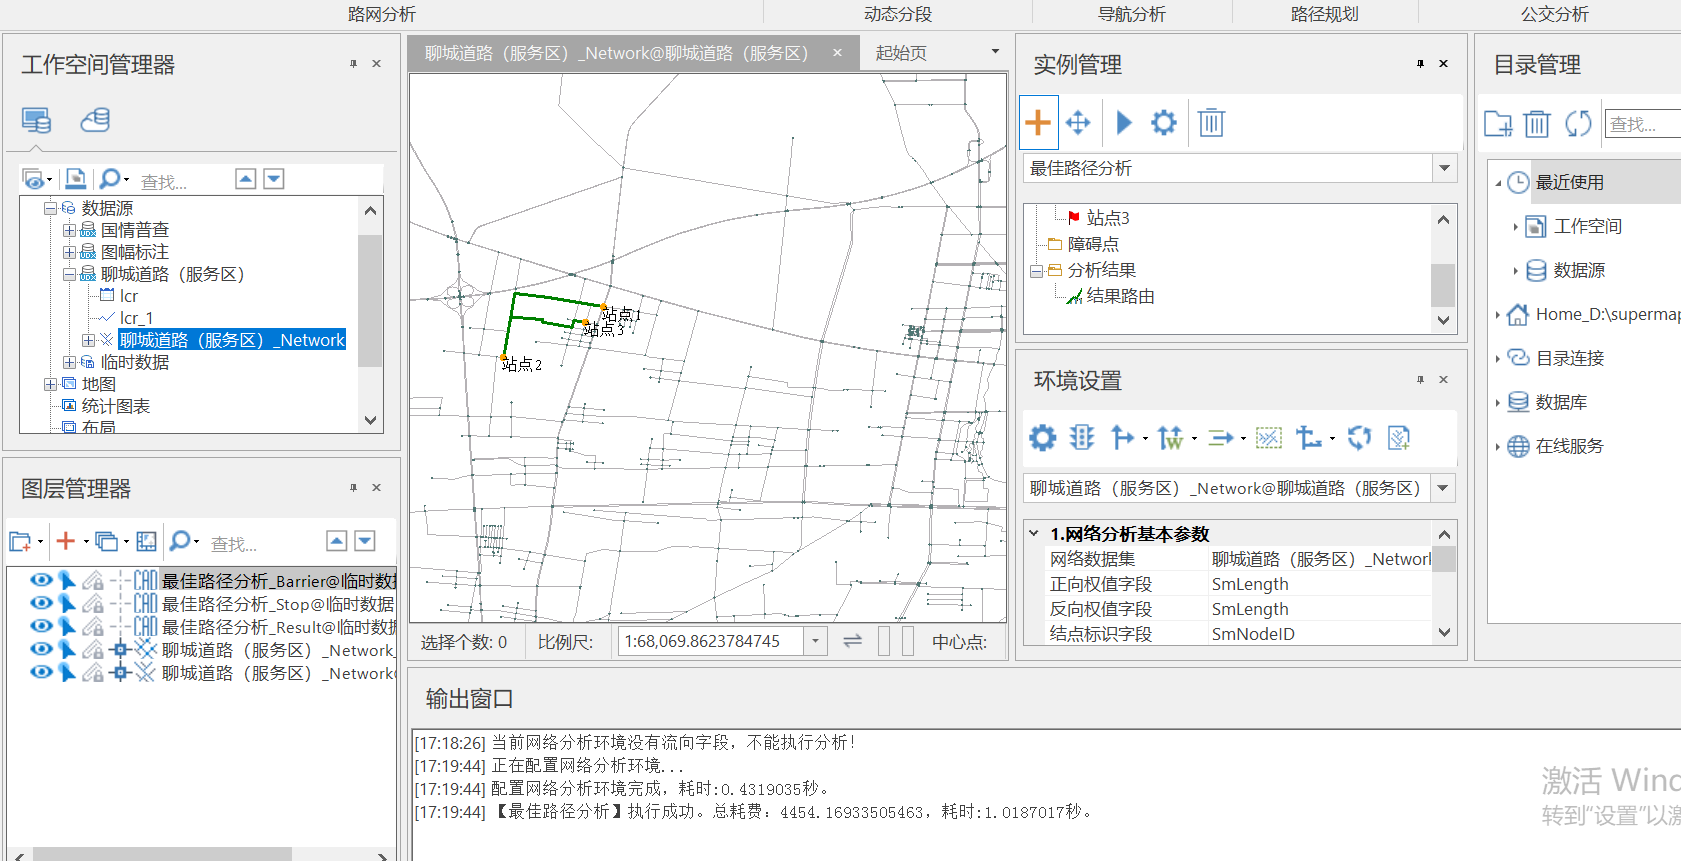Open the network dataset dropdown in 环境设置

click(x=1443, y=488)
